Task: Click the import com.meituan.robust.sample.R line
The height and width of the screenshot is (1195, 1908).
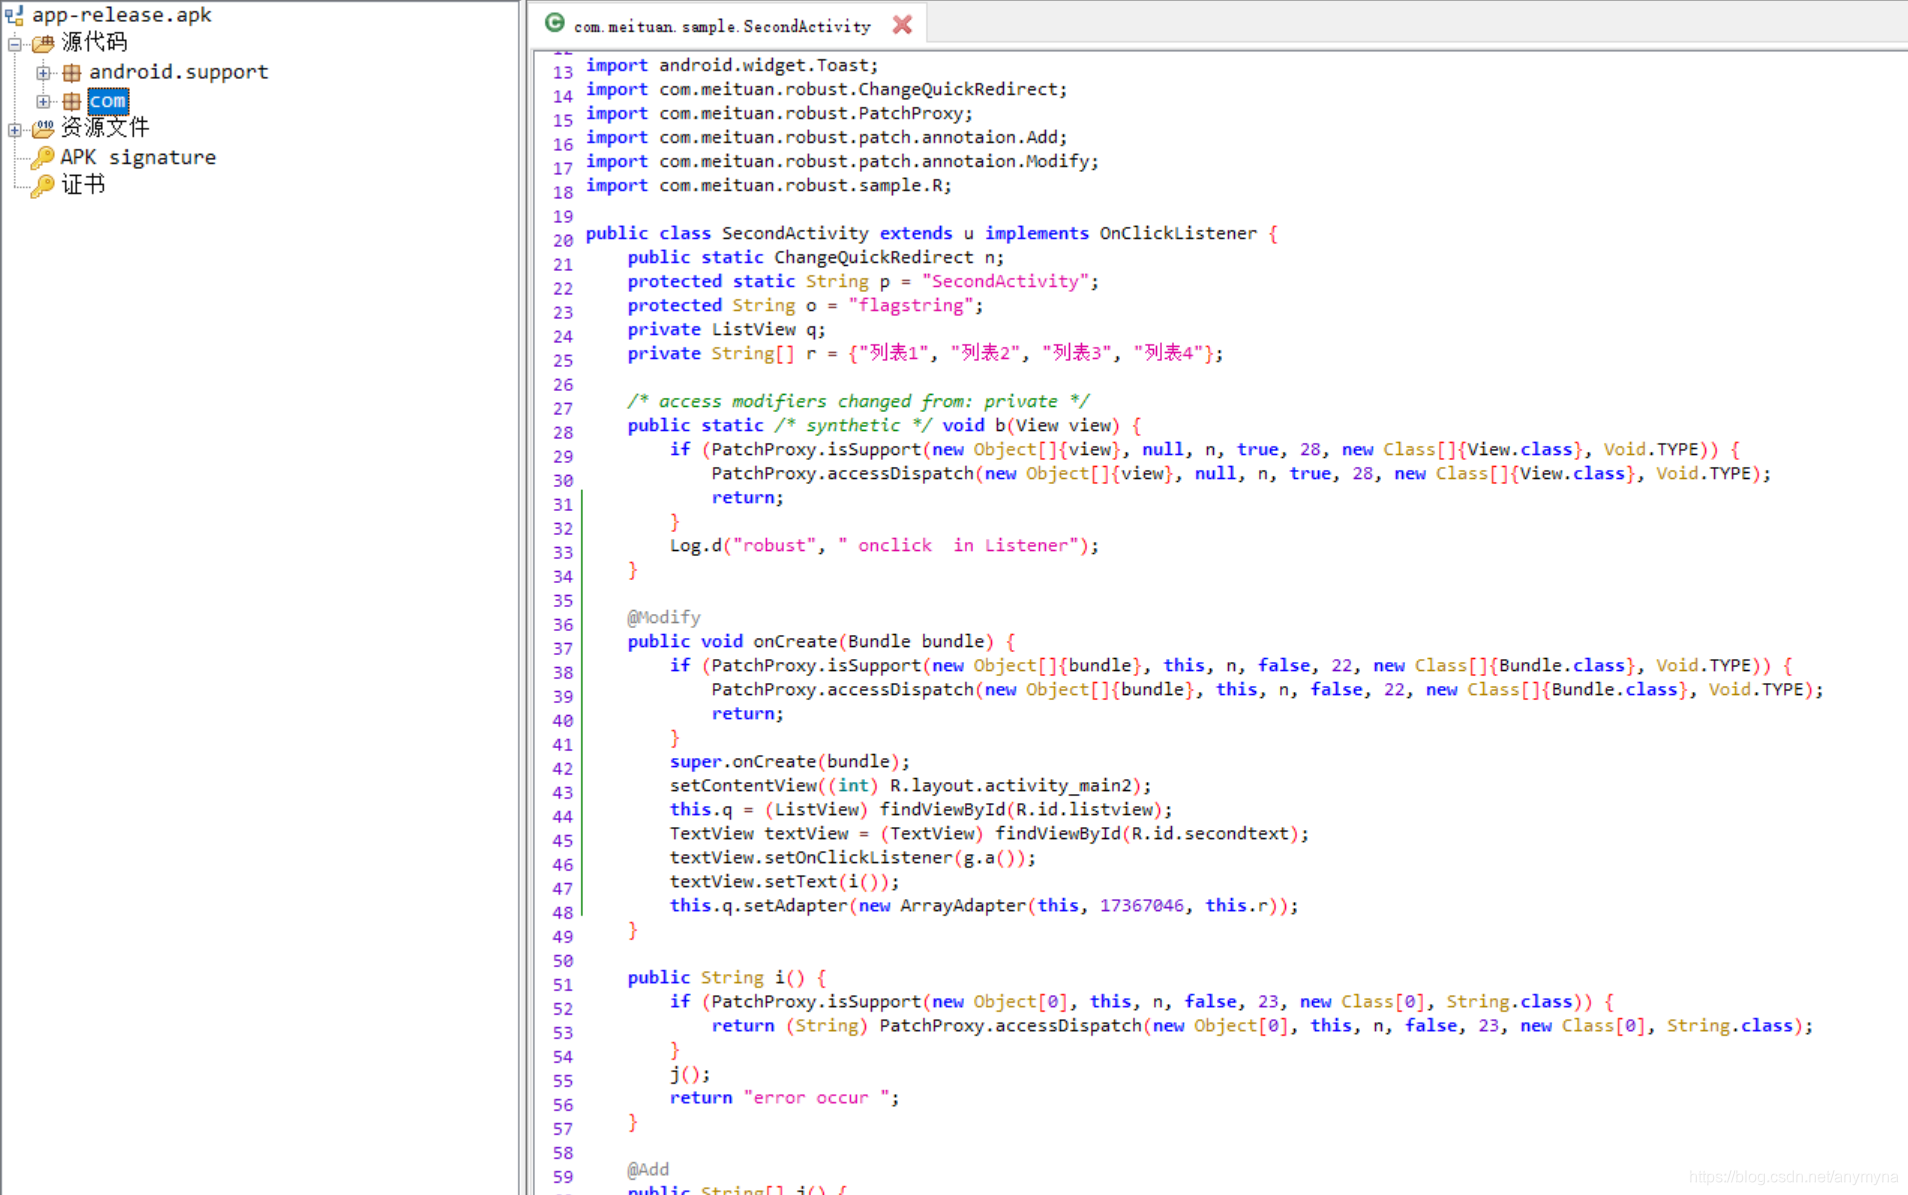Action: coord(769,185)
